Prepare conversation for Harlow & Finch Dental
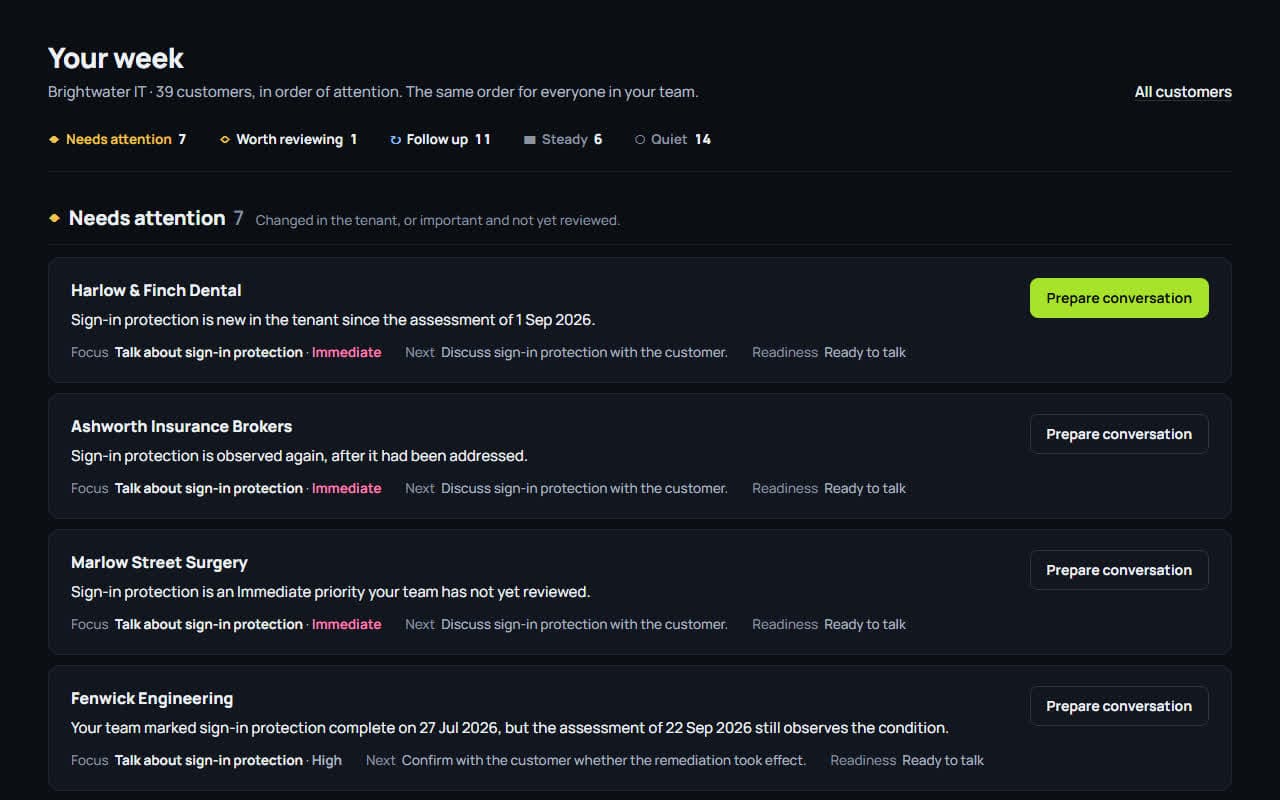This screenshot has width=1280, height=800. tap(1119, 298)
